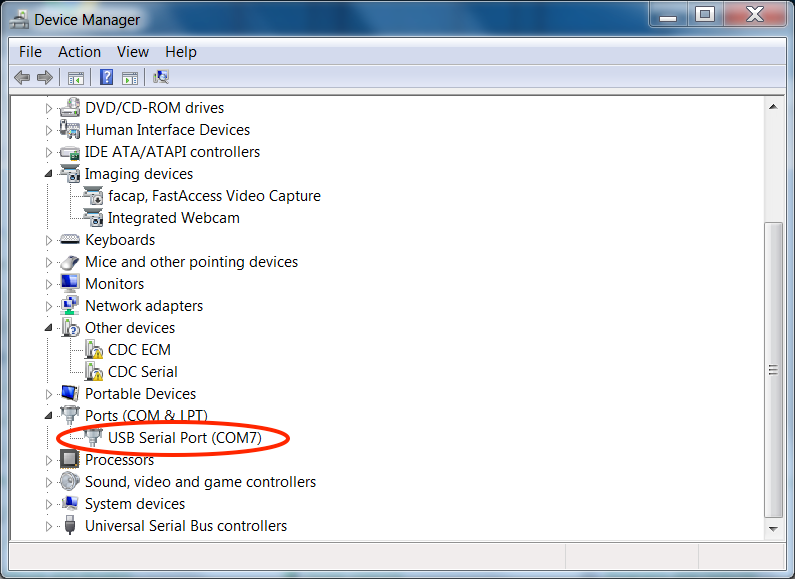Maximize the Device Manager window
The height and width of the screenshot is (579, 795).
[x=705, y=15]
